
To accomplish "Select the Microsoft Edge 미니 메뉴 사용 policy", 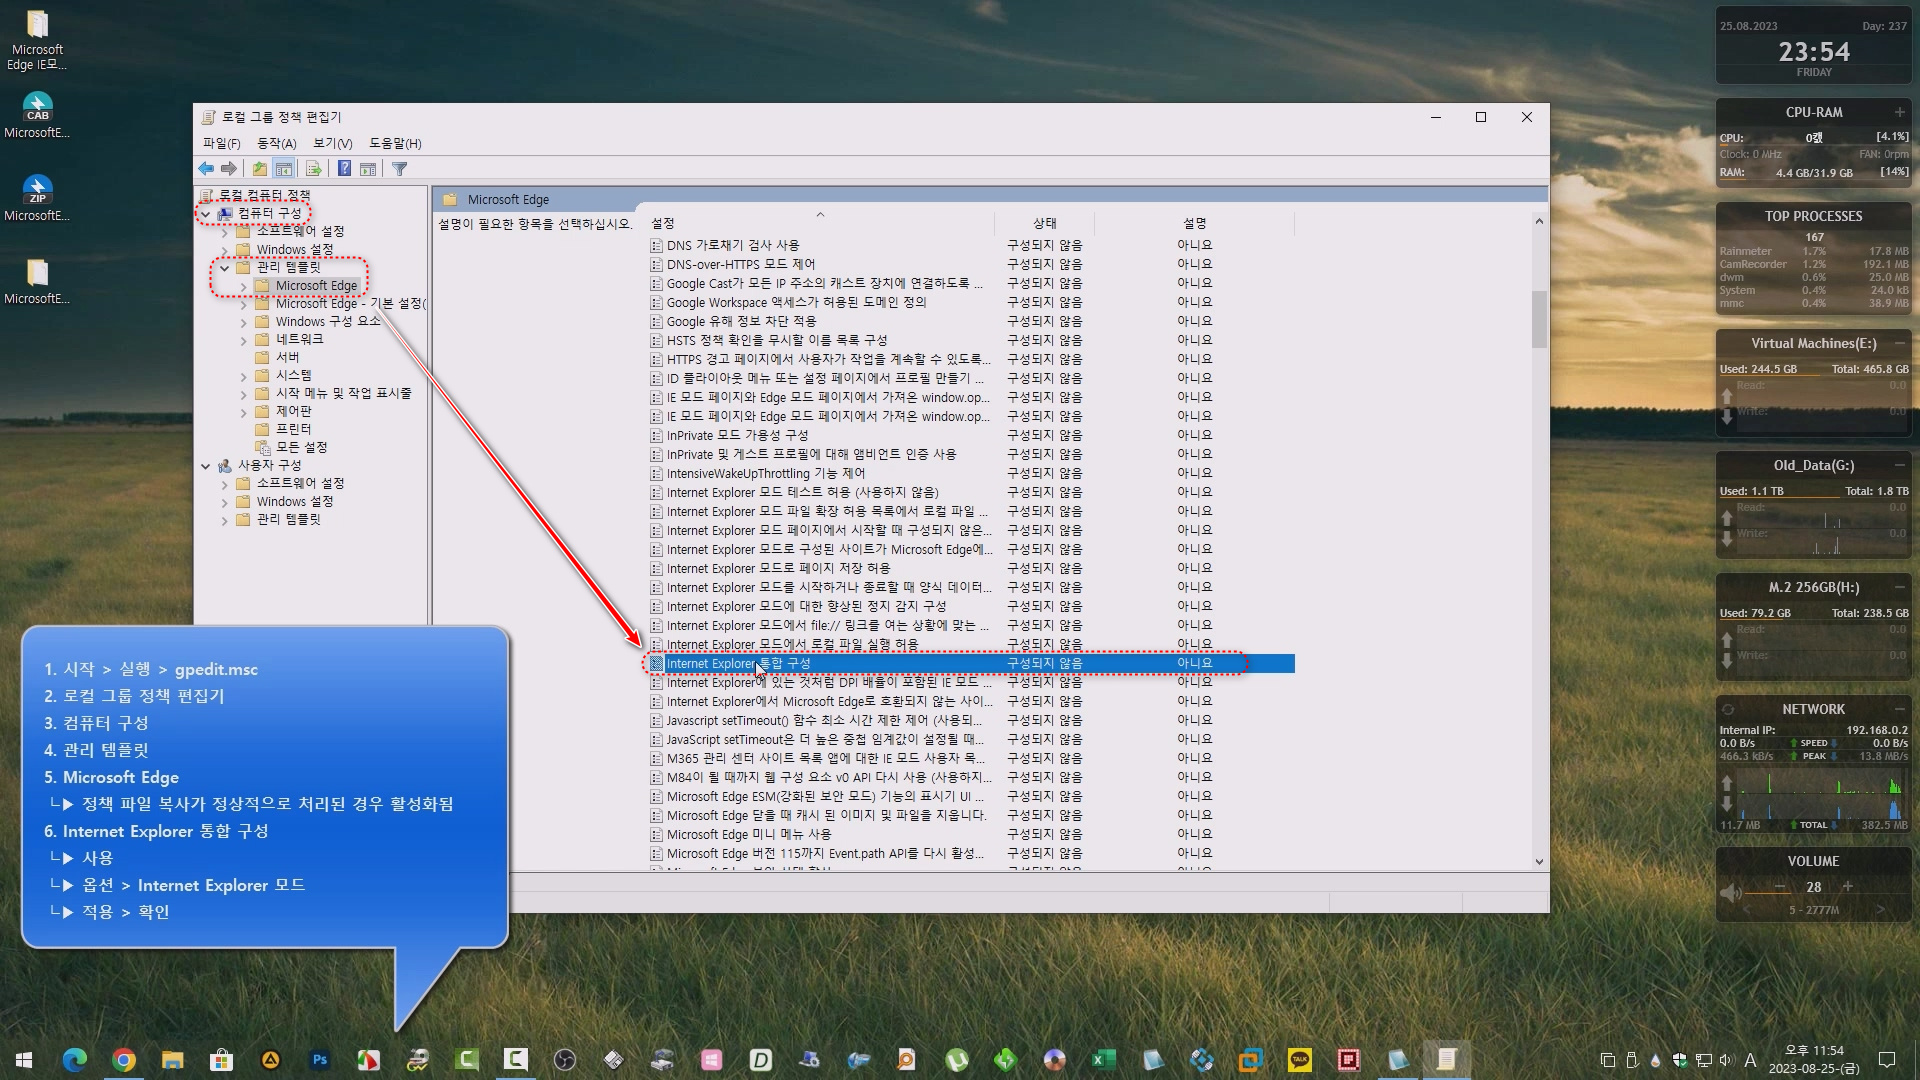I will 749,835.
